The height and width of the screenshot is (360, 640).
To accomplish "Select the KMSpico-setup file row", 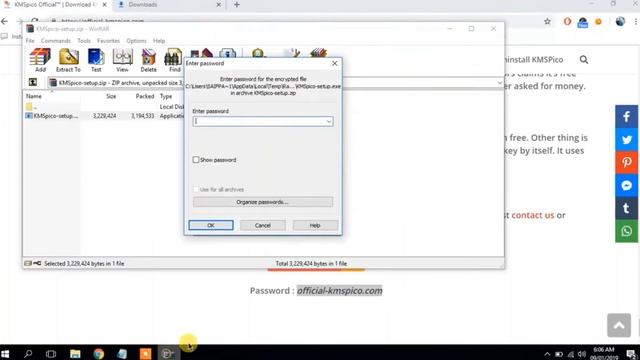I will pos(104,116).
